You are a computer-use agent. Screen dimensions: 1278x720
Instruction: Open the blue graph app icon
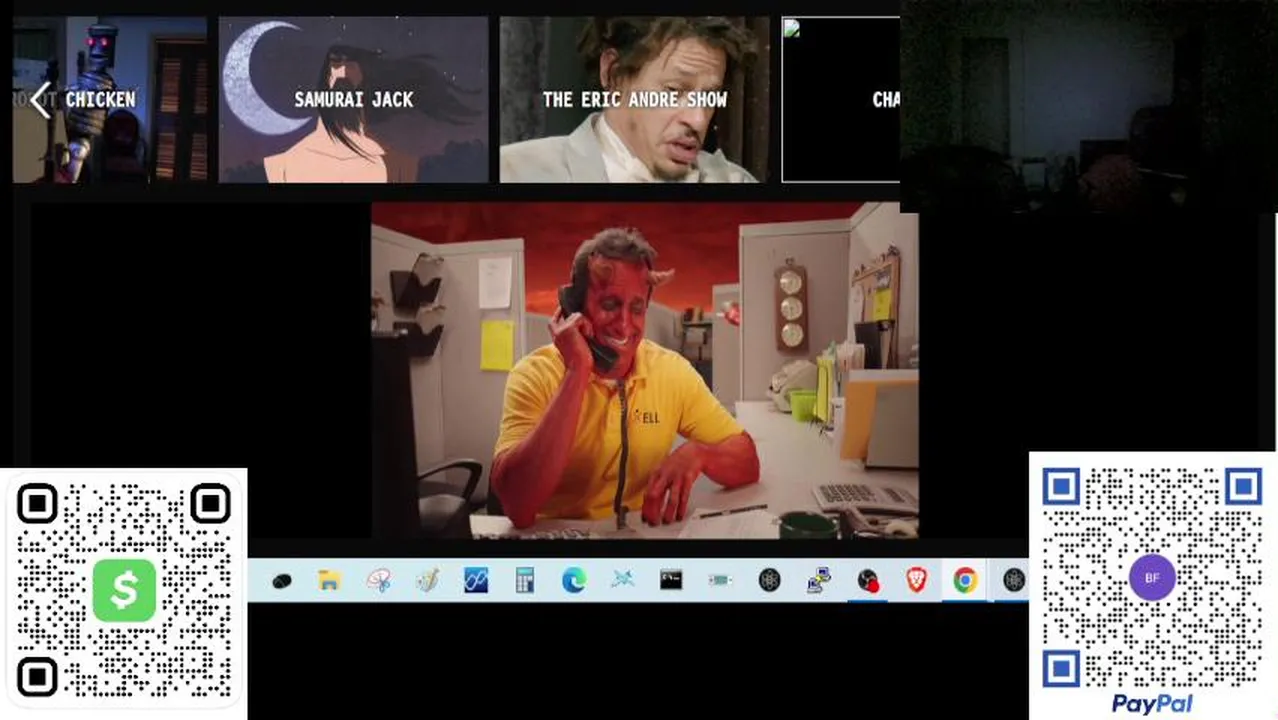(476, 580)
